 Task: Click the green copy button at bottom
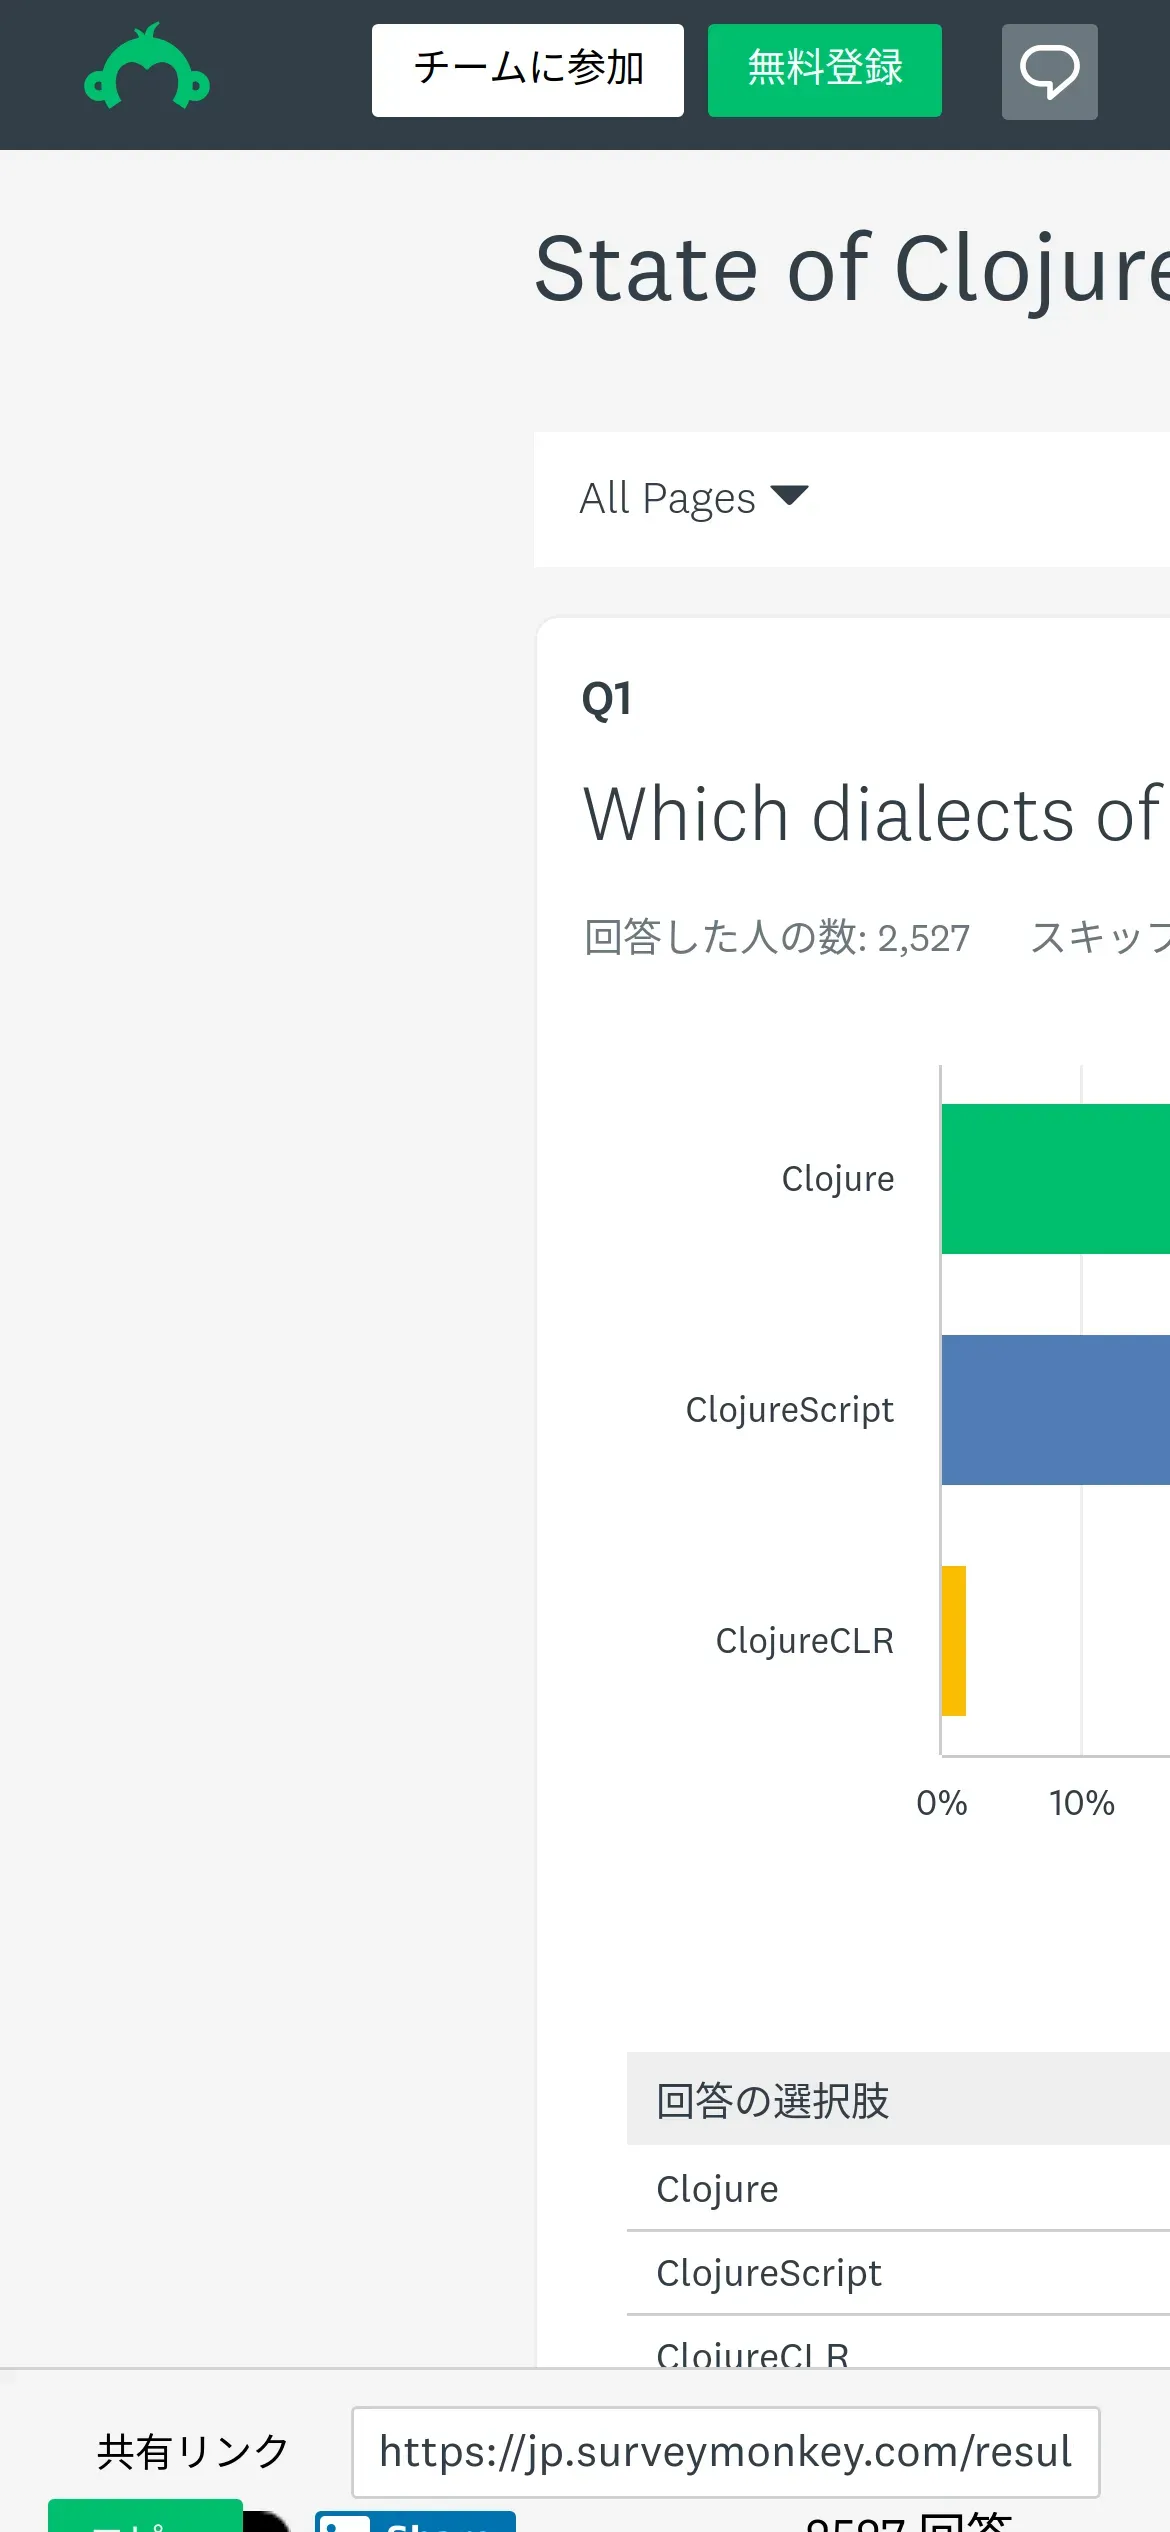[145, 2518]
